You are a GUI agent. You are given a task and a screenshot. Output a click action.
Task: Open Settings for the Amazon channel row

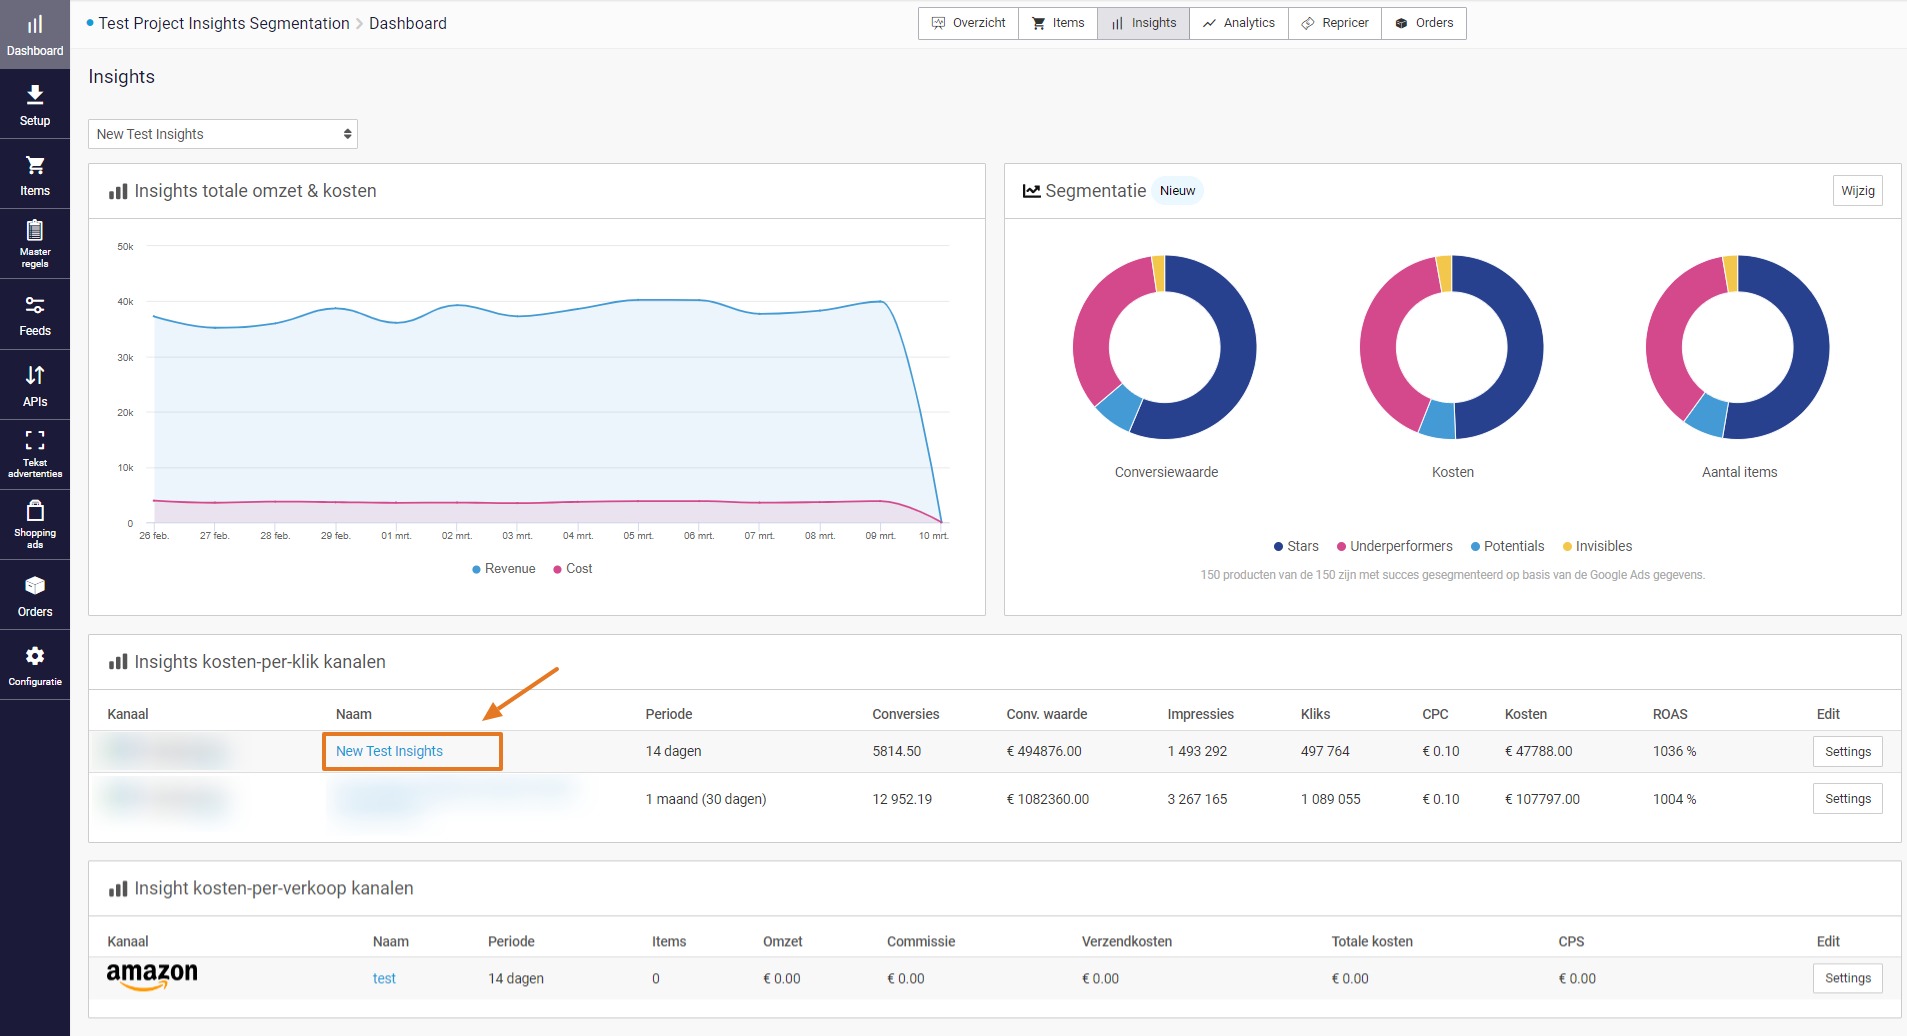[x=1847, y=978]
